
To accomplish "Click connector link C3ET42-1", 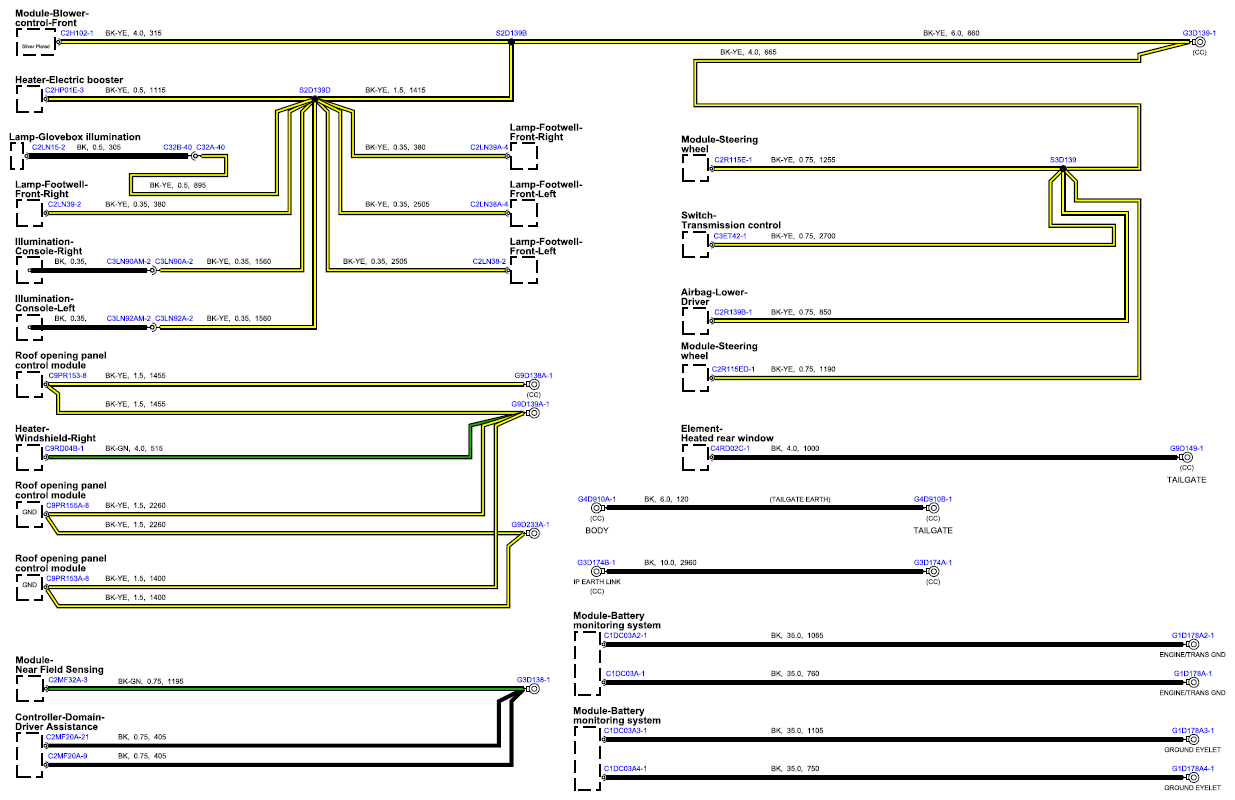I will tap(730, 236).
